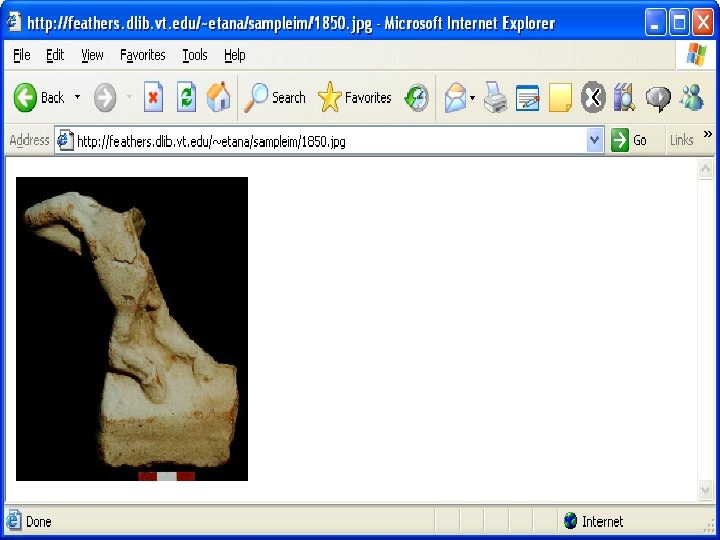Click the Forward arrow button

pos(105,97)
